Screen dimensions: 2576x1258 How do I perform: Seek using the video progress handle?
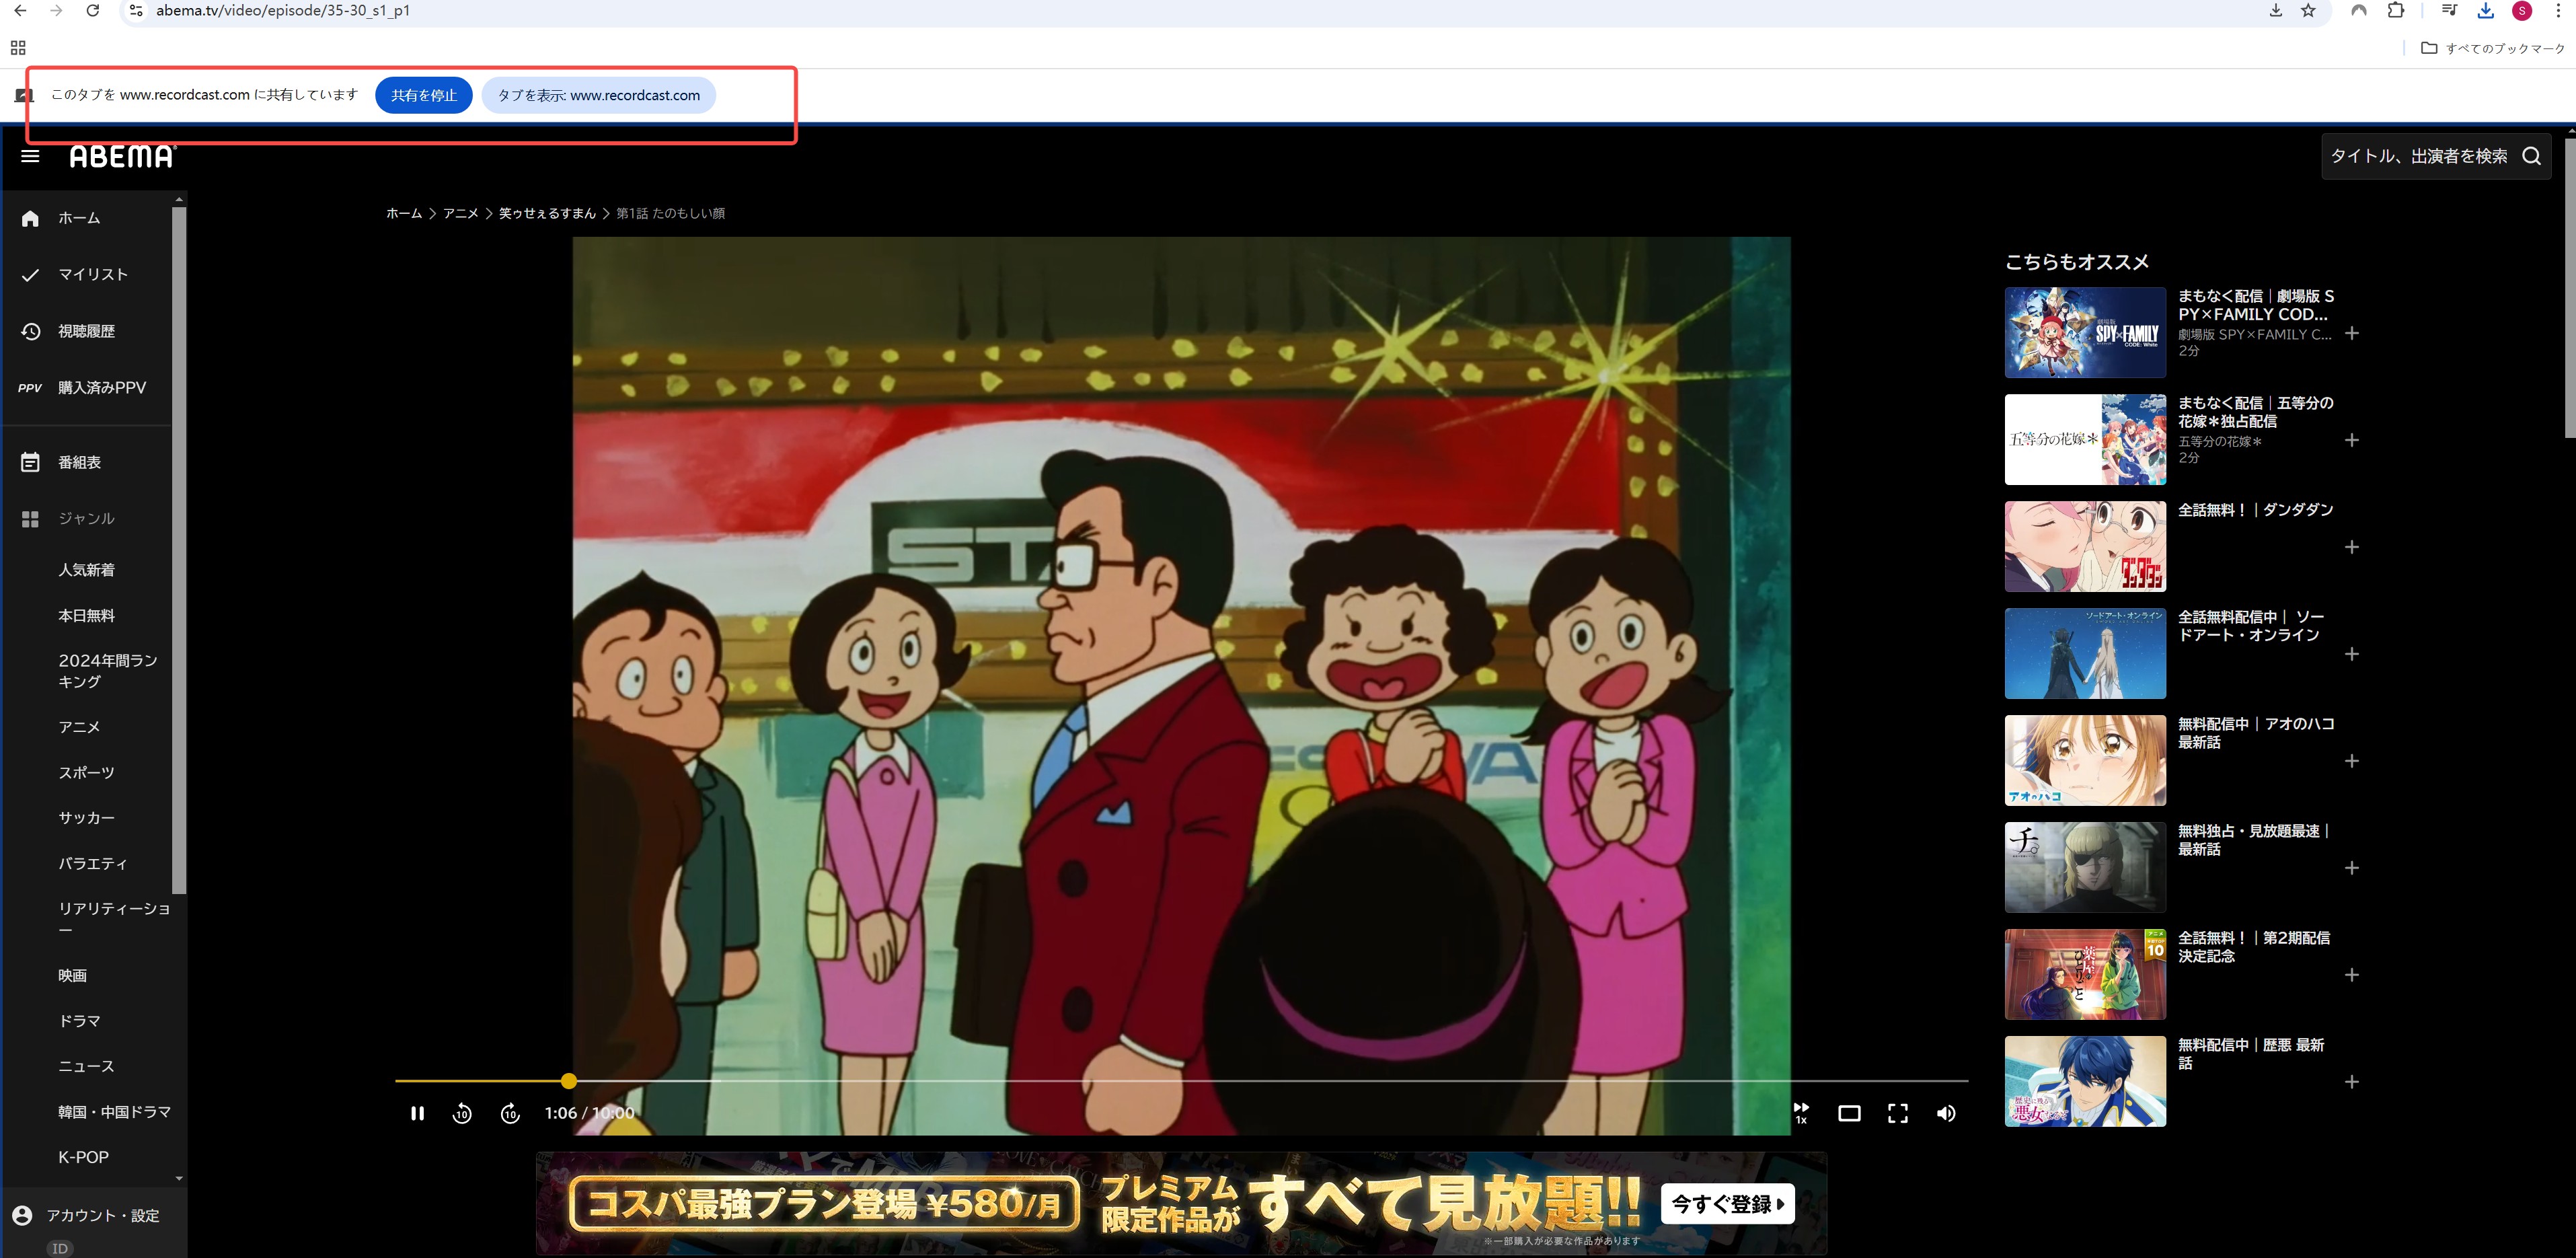[x=569, y=1081]
